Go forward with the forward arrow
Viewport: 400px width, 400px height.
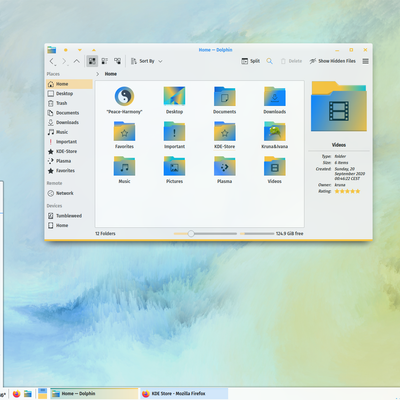(x=64, y=61)
